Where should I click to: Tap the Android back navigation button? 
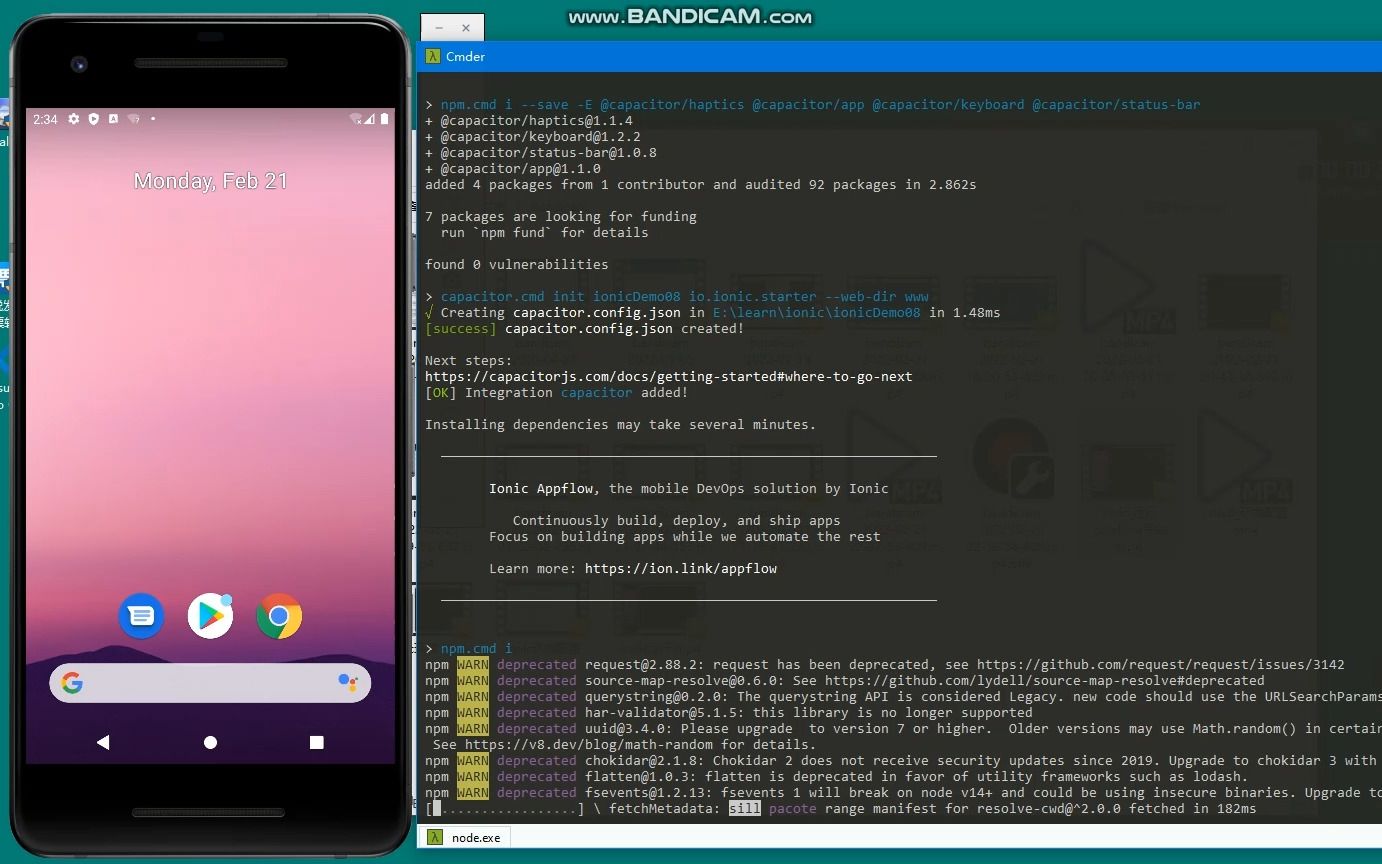[x=103, y=742]
